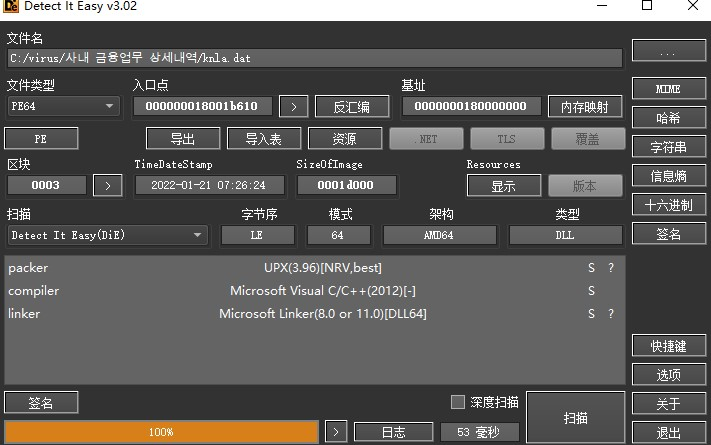Click the LE endianness button
Viewport: 711px width, 445px height.
pos(258,235)
